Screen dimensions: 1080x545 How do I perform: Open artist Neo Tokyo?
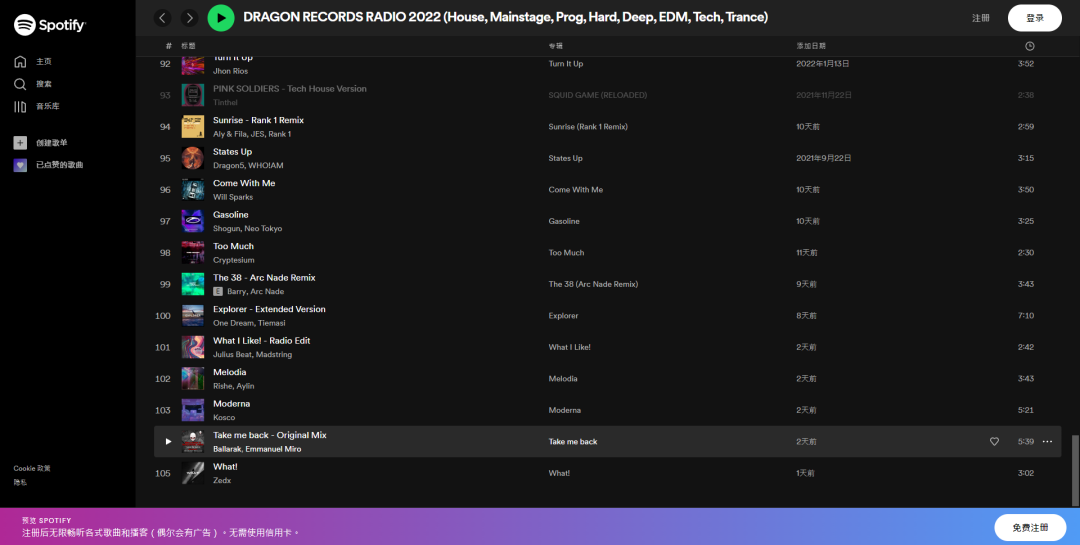pos(263,229)
